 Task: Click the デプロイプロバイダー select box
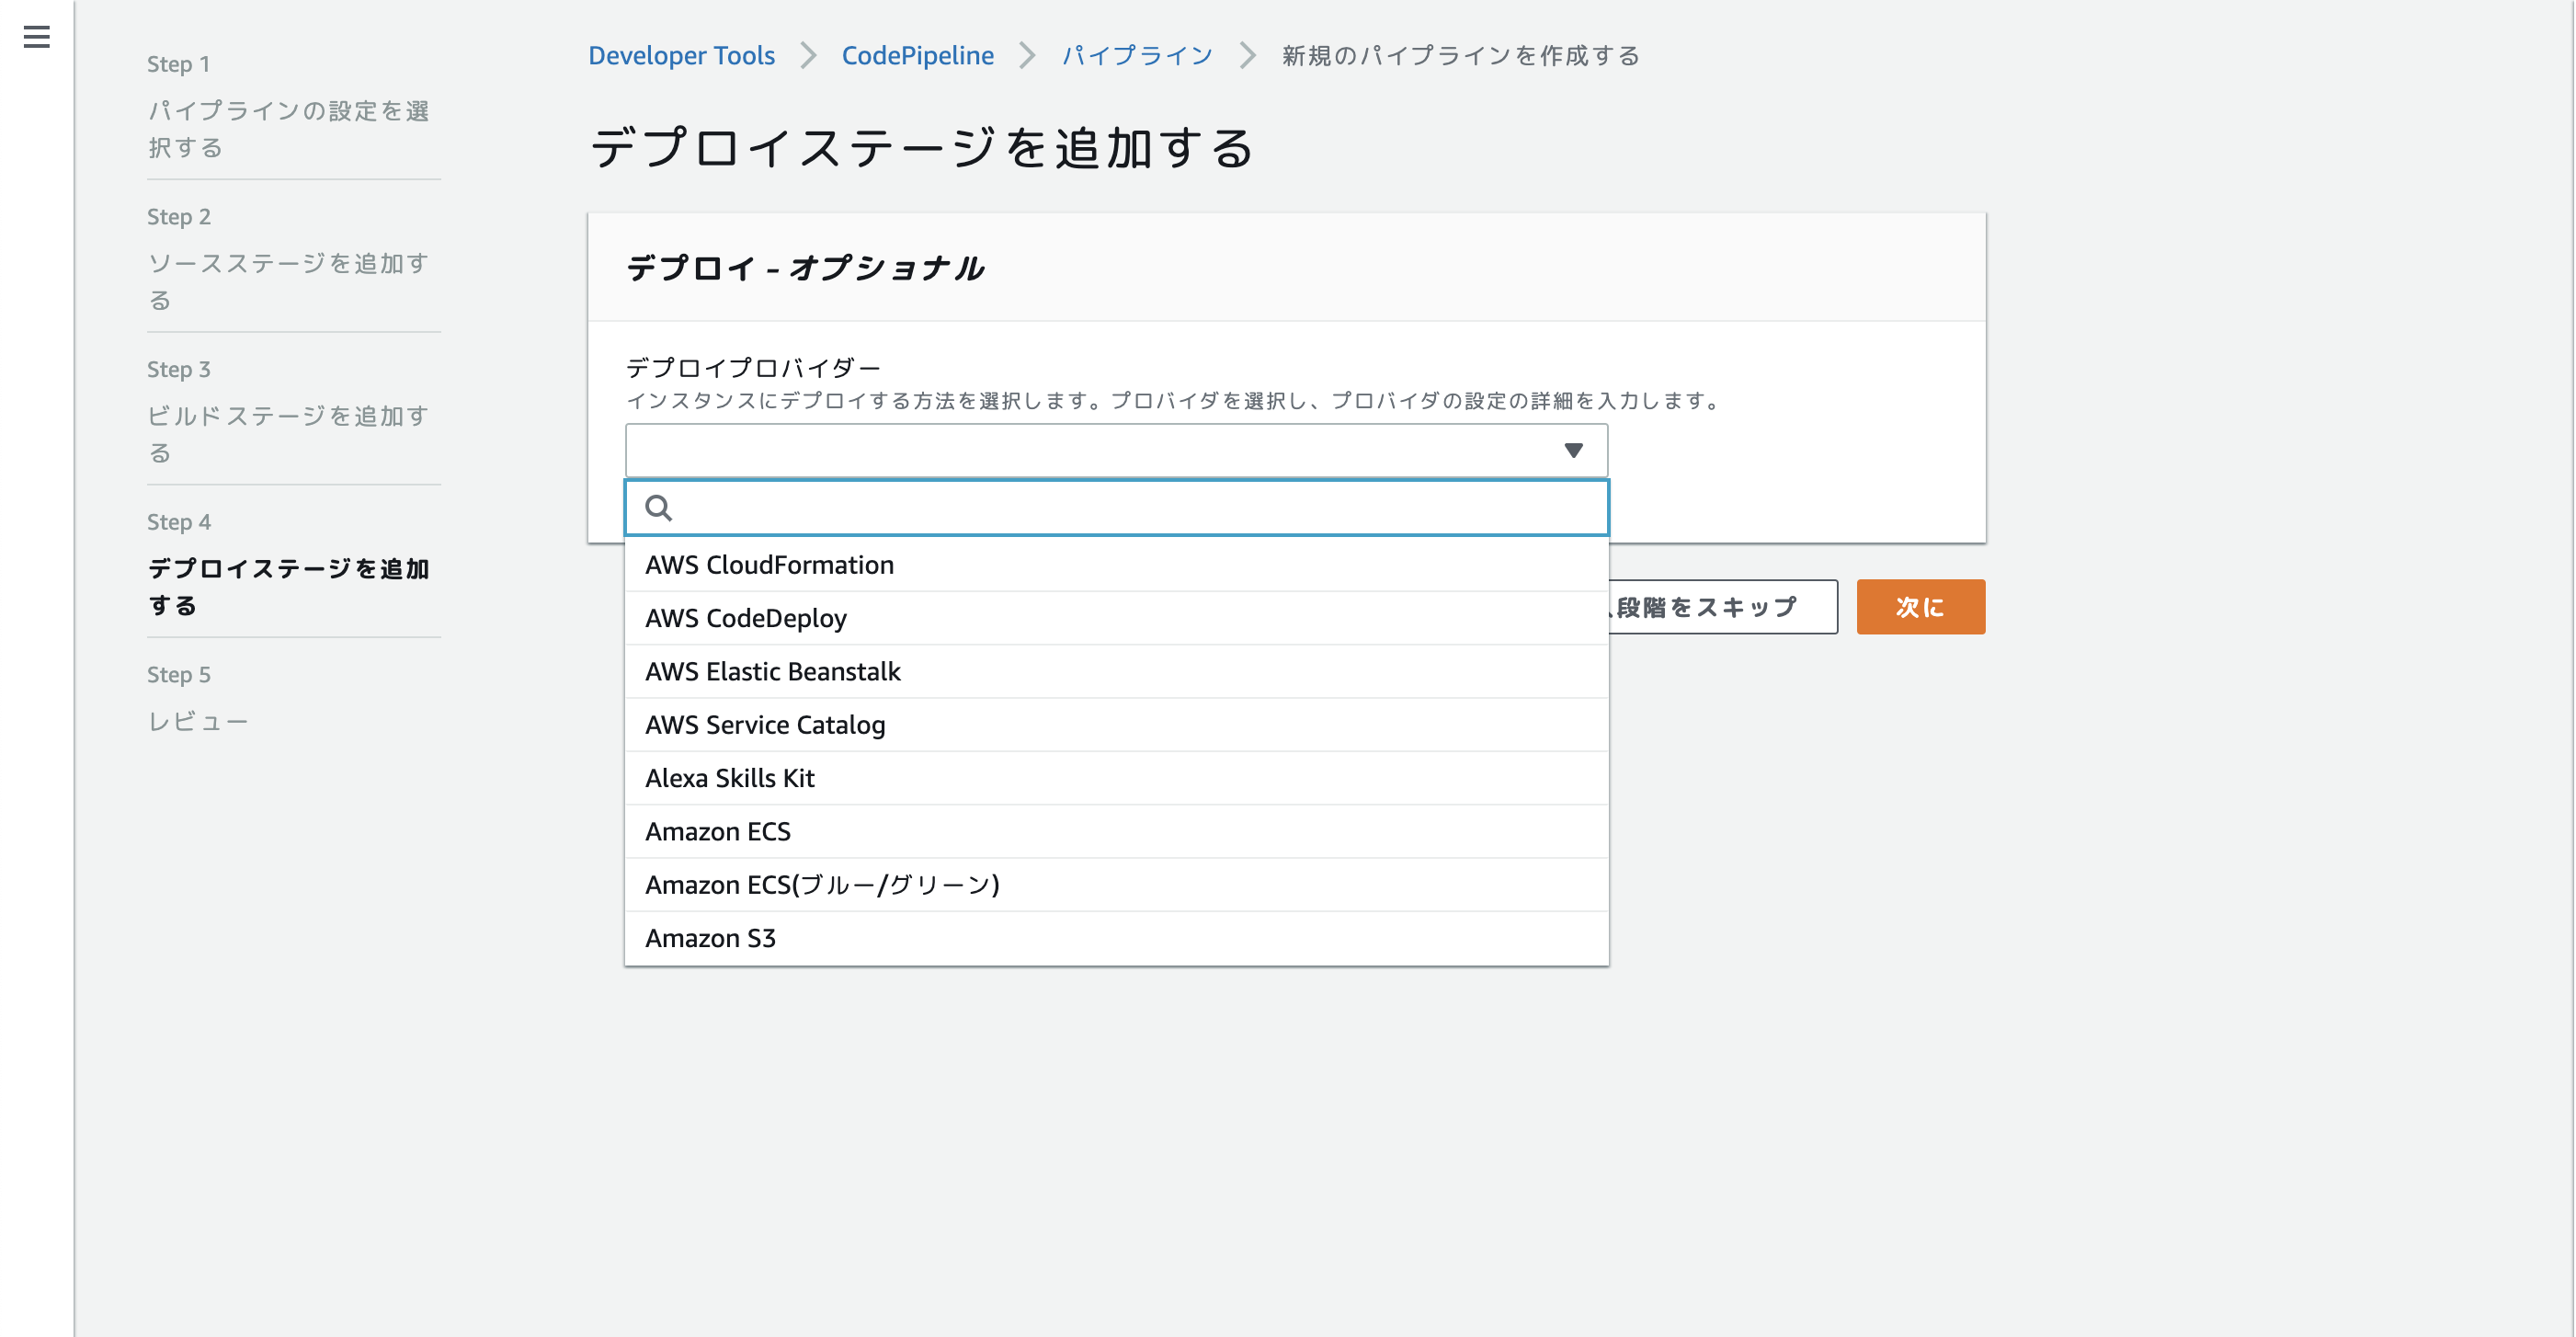click(1116, 451)
